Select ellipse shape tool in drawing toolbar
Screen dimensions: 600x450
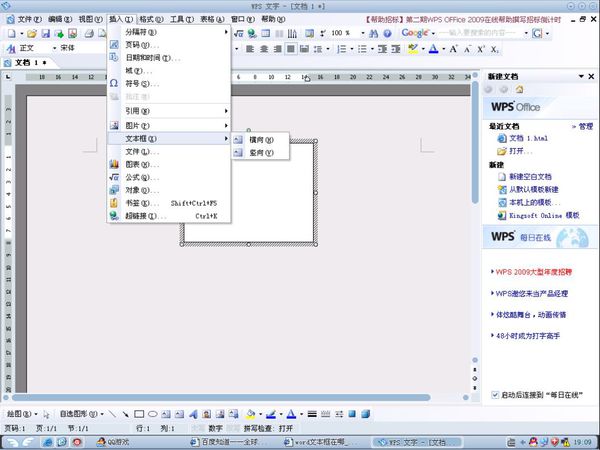(x=152, y=413)
